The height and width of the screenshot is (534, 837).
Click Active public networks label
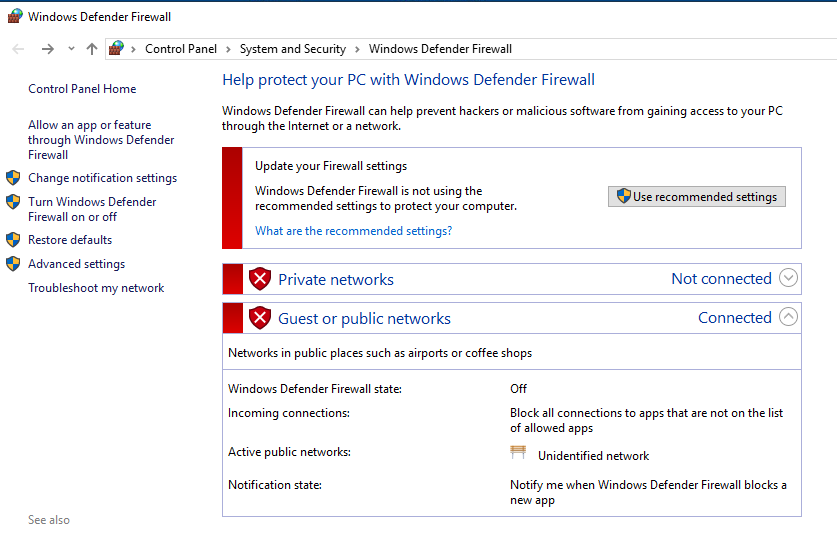289,452
